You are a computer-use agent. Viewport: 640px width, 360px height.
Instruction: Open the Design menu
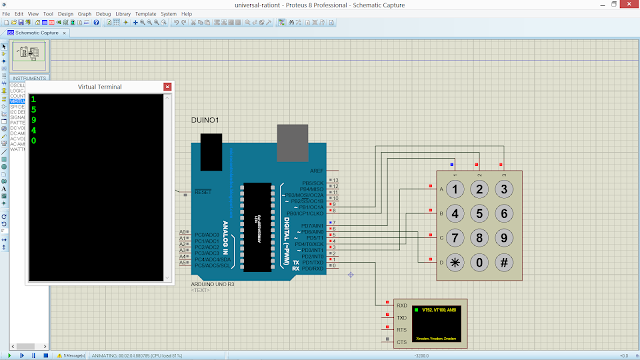(x=65, y=14)
